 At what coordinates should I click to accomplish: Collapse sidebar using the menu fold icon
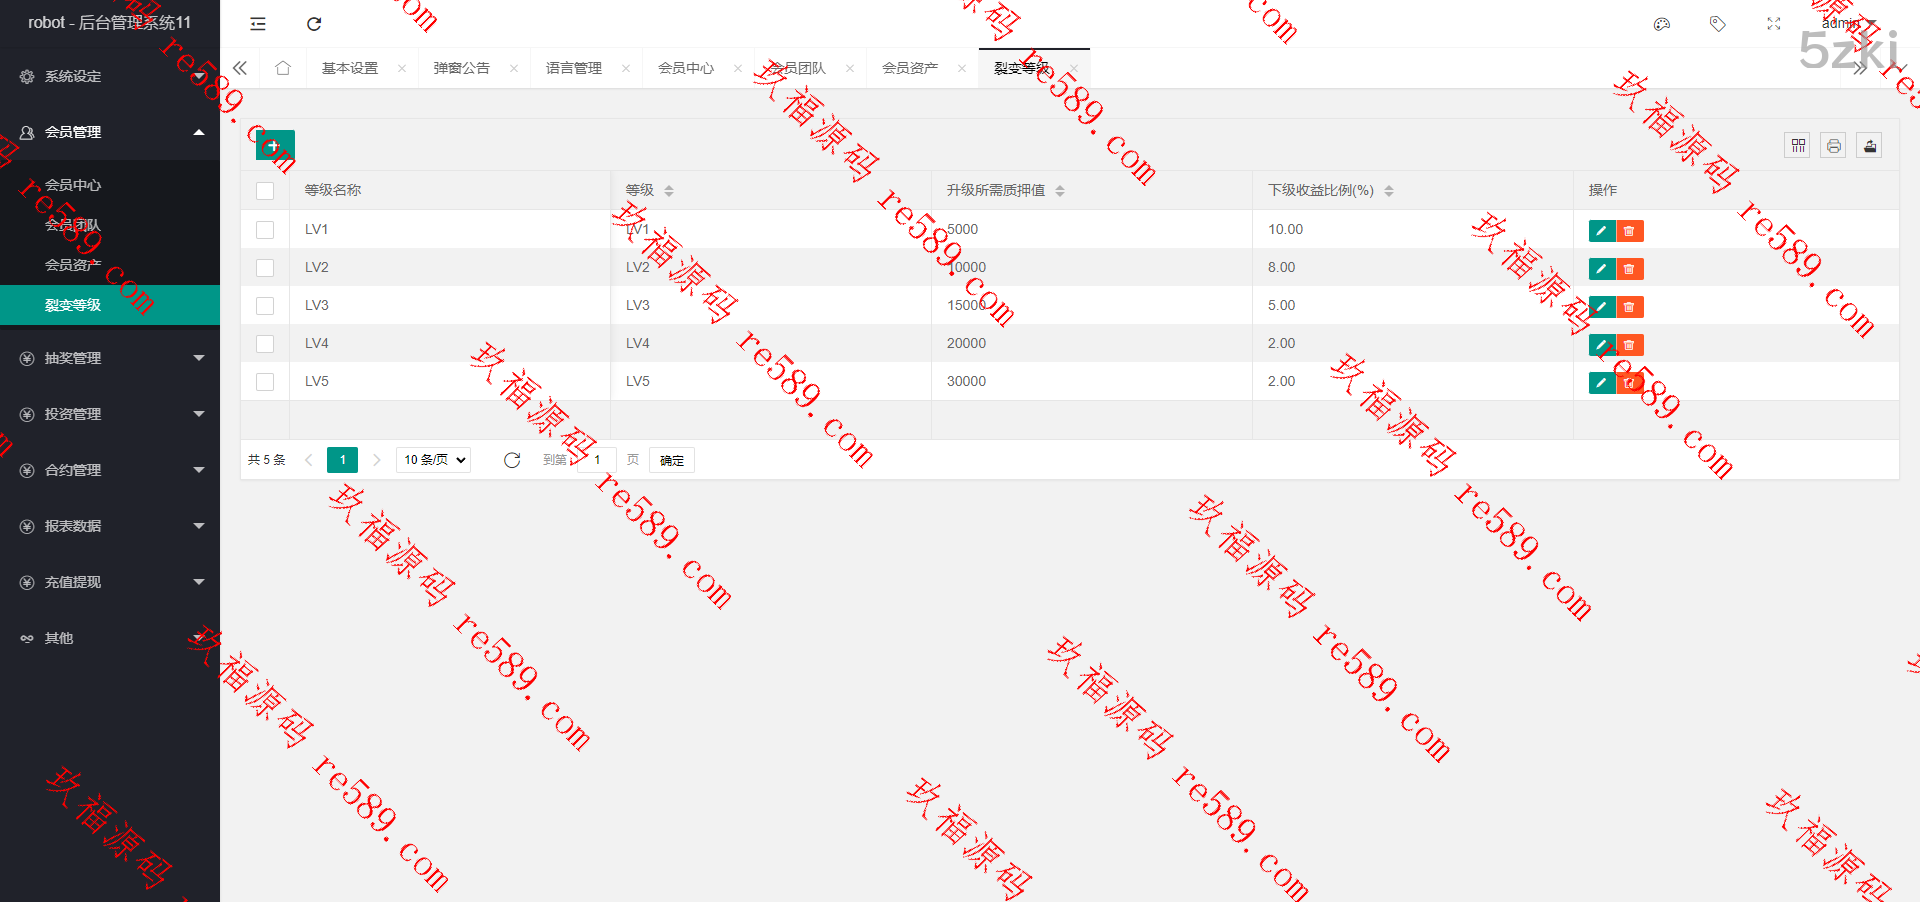tap(258, 24)
